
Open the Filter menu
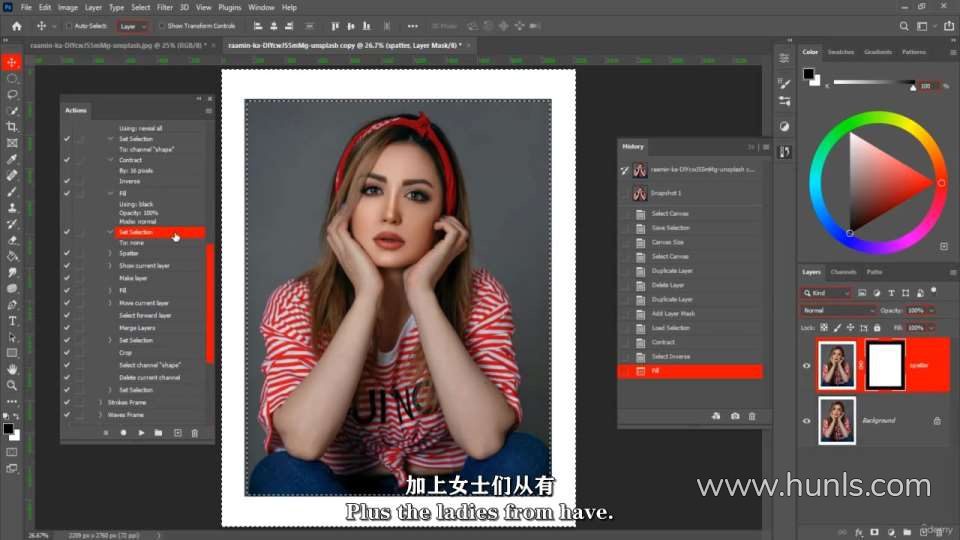tap(164, 7)
